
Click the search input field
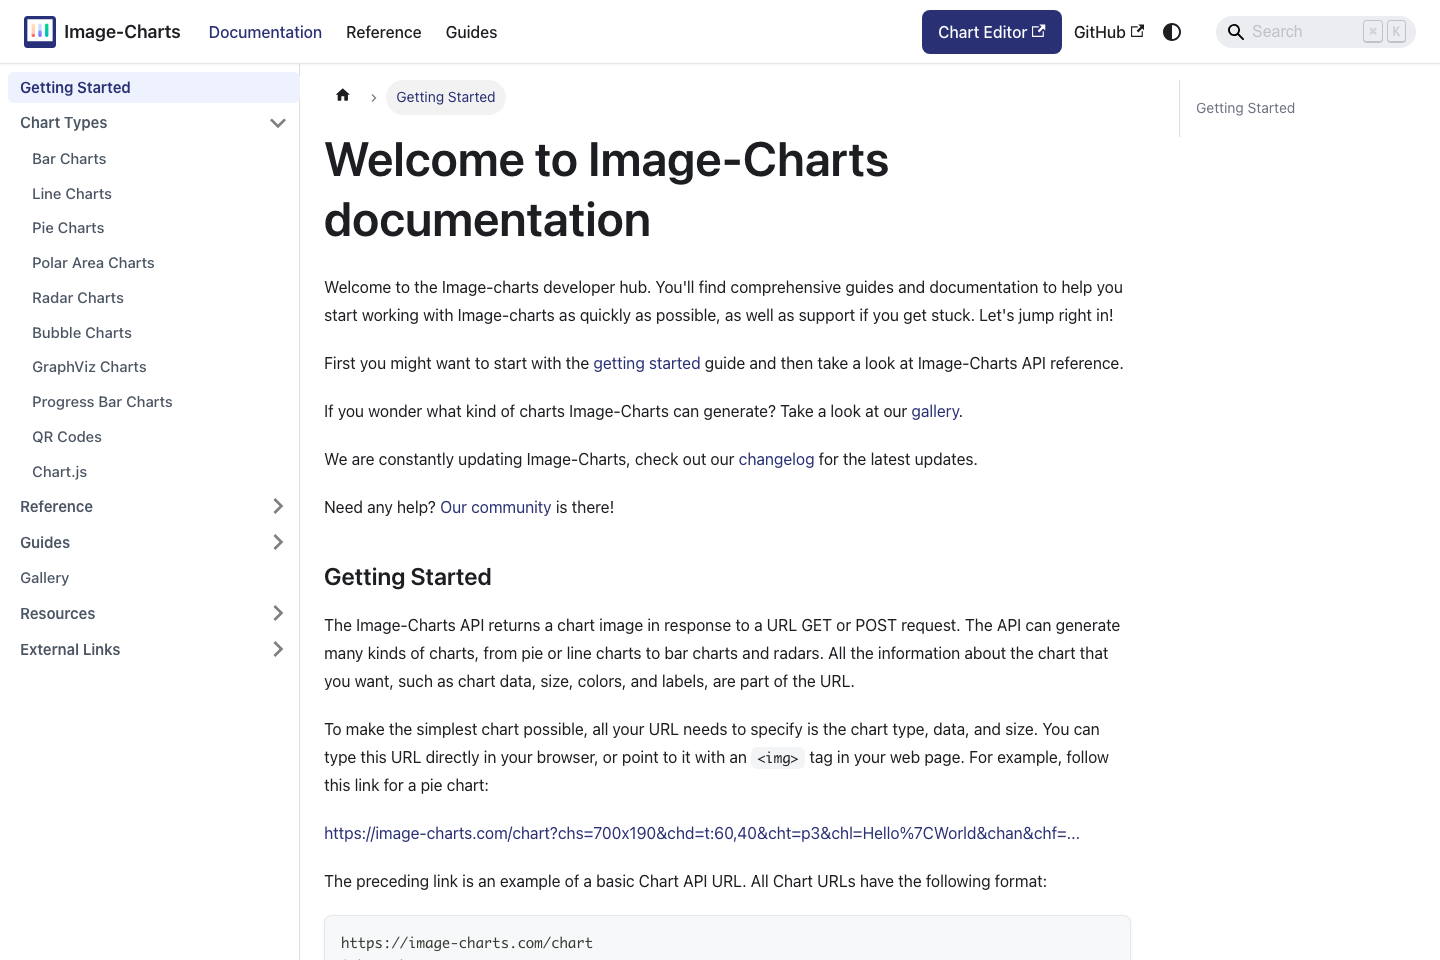tap(1300, 31)
